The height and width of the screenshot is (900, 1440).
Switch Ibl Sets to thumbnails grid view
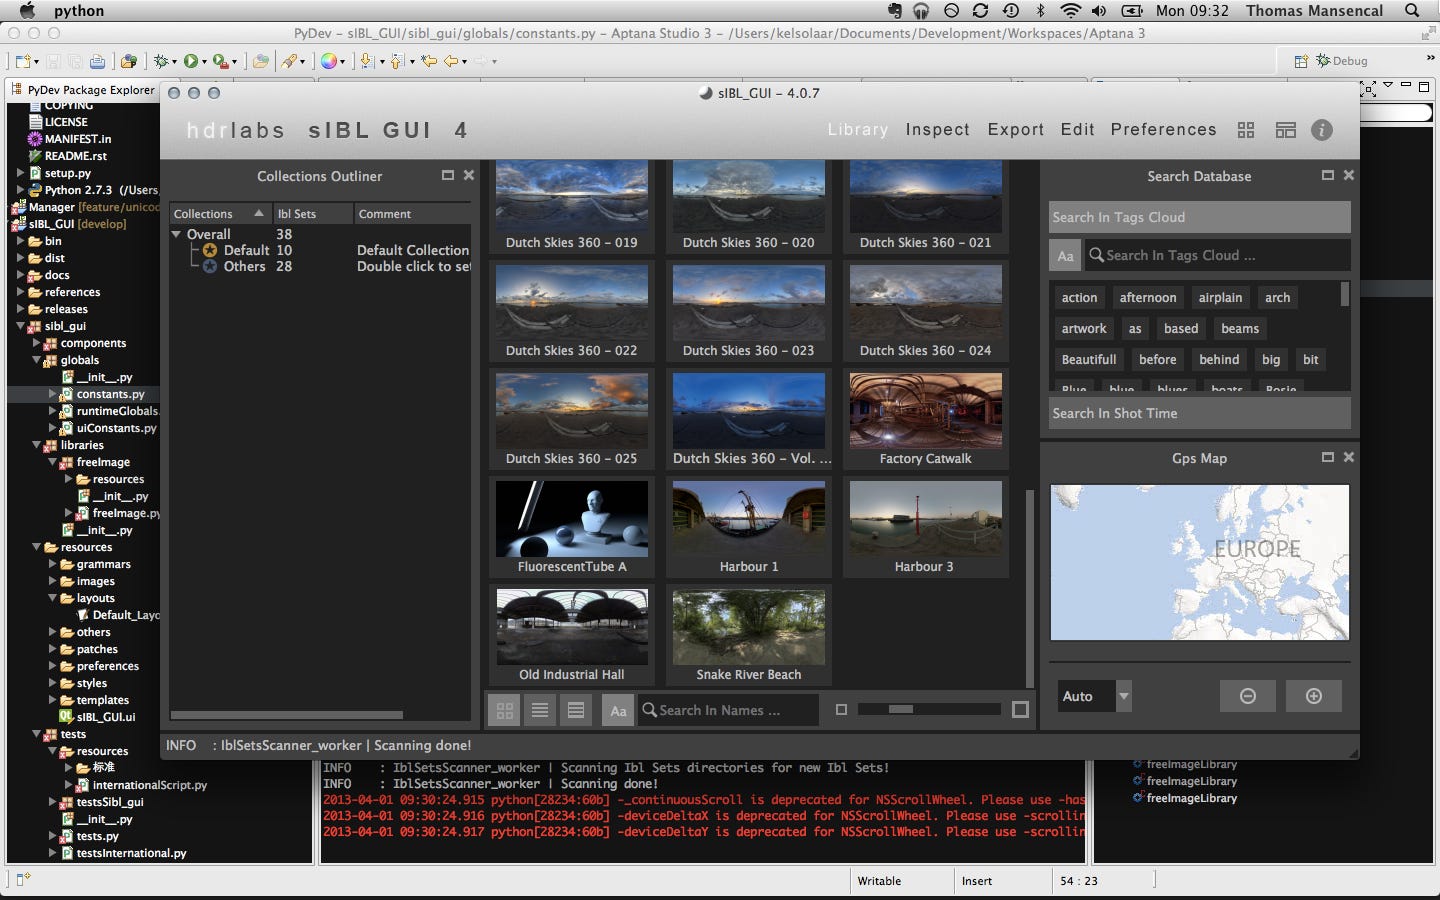[505, 710]
